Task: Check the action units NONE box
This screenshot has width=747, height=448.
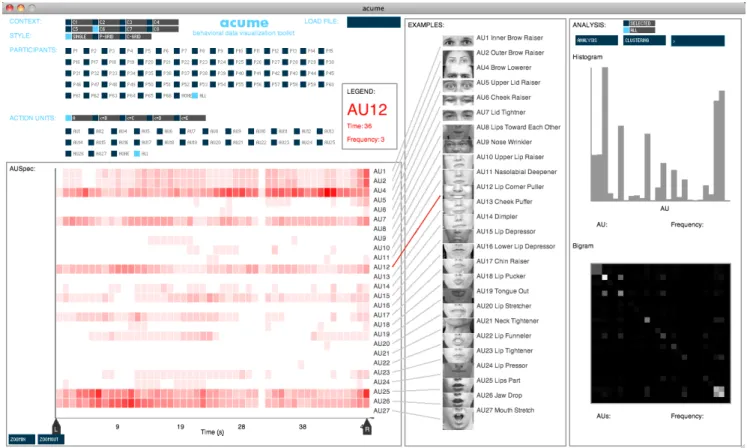Action: click(114, 153)
